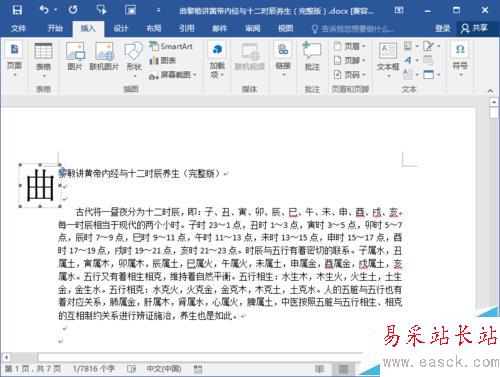Open the Footer (页脚) dropdown
Screen dimensions: 500x377
(350, 60)
